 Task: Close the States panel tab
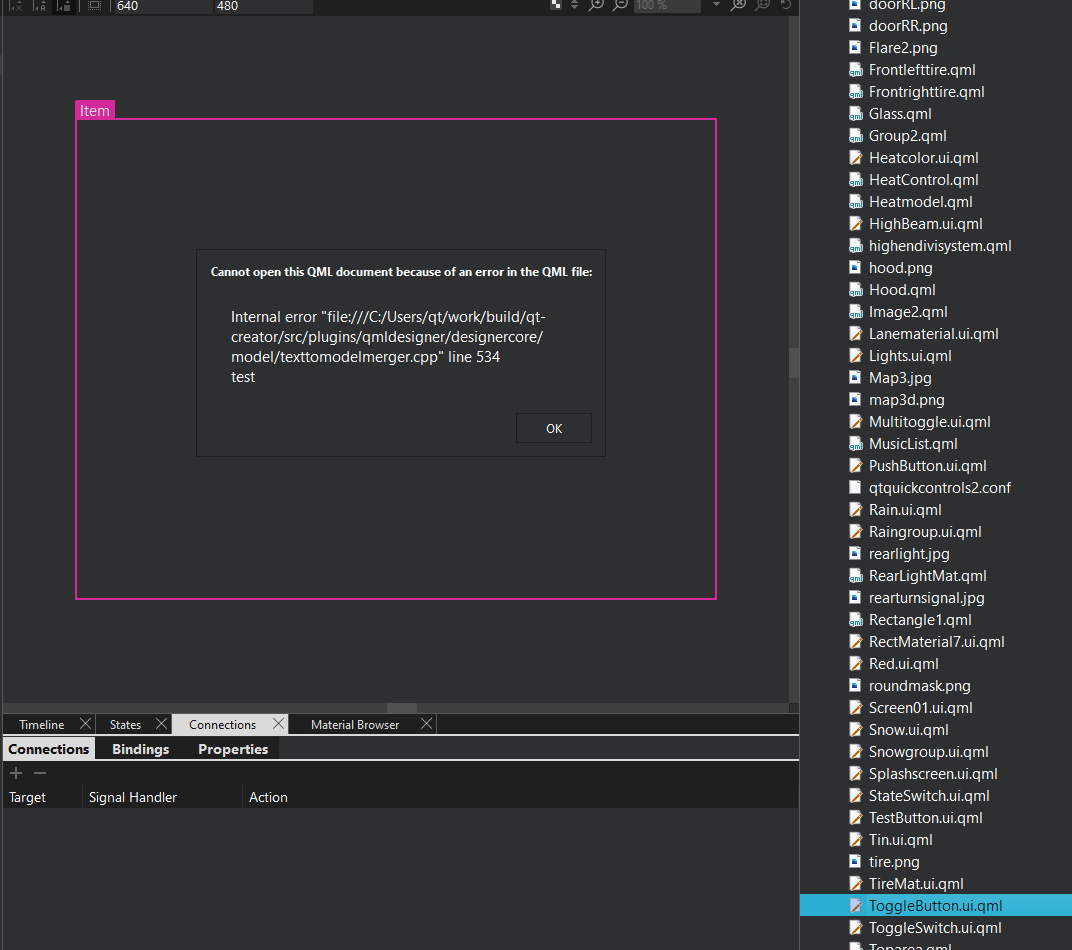160,724
